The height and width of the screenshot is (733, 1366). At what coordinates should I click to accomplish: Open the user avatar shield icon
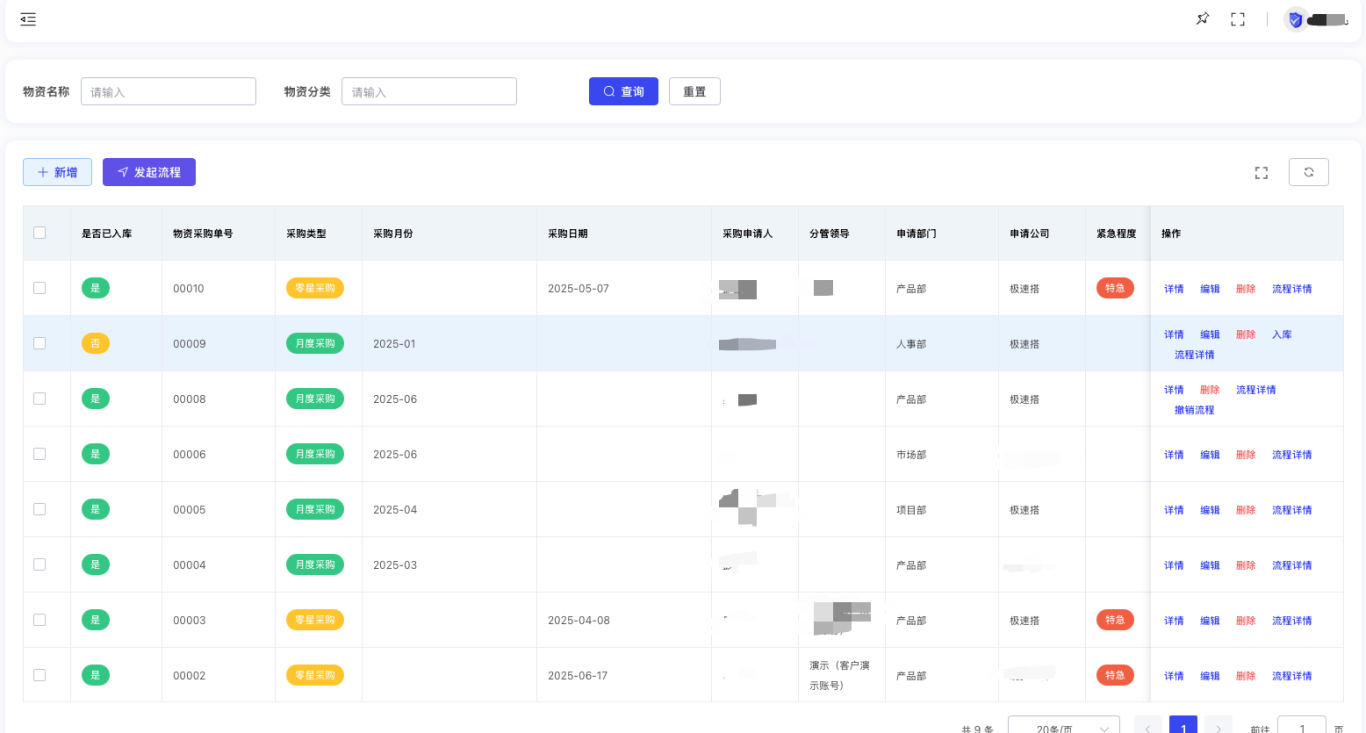point(1296,19)
